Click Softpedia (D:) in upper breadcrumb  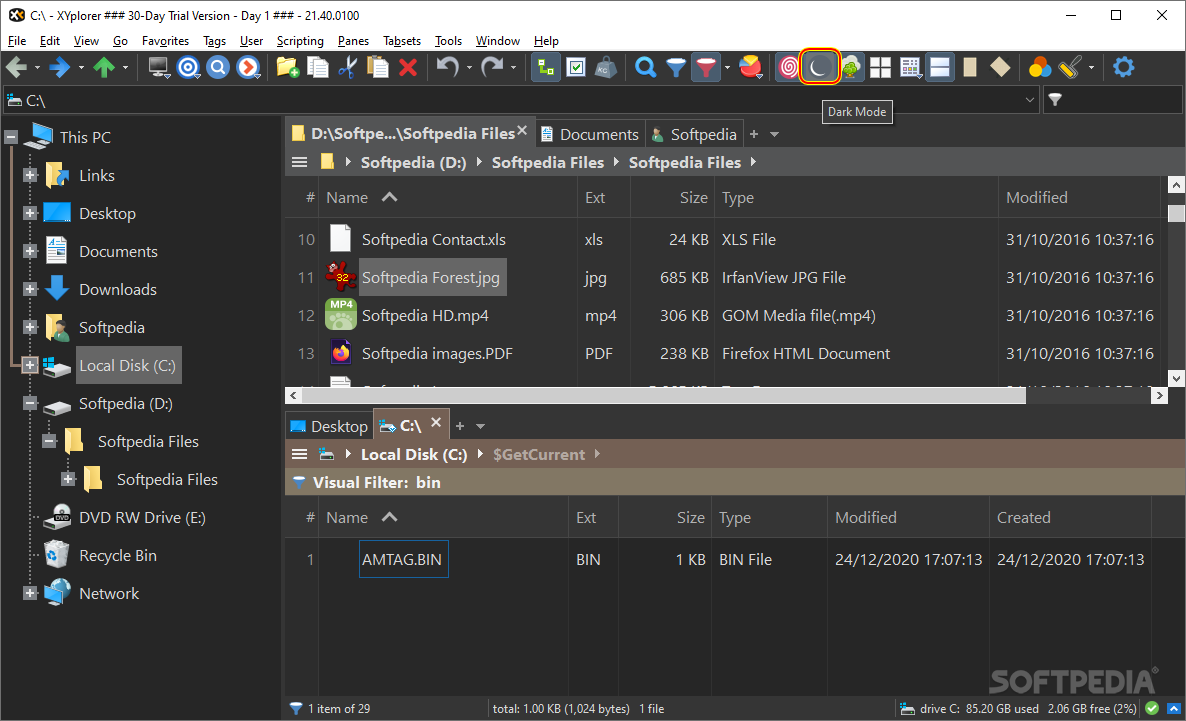413,163
